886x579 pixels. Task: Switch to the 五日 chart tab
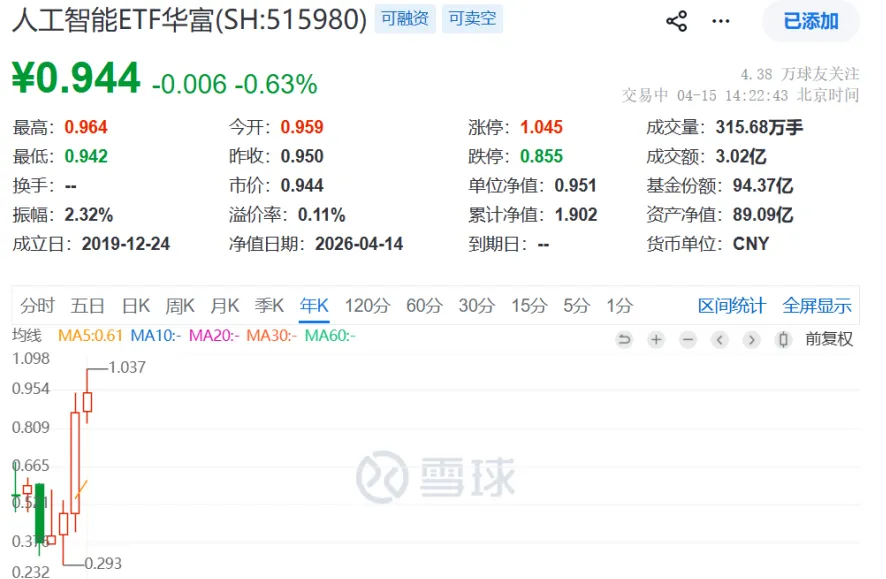click(88, 306)
